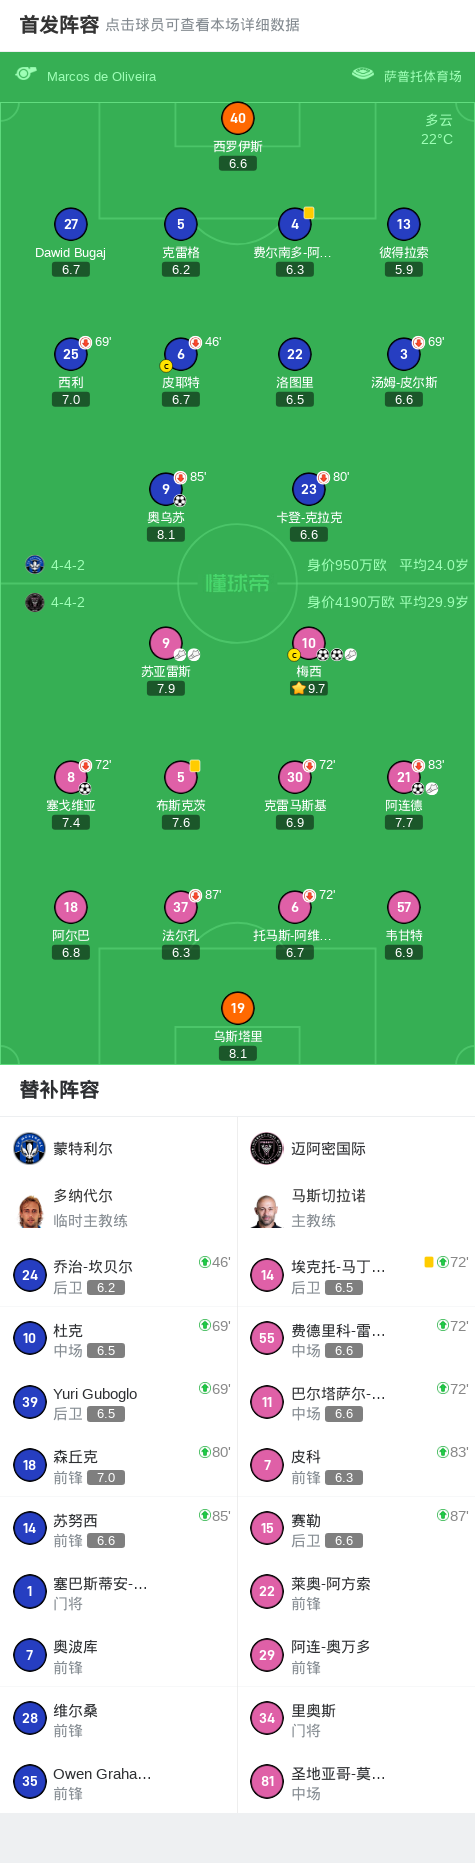Open goalkeeper 西罗伊斯 number 40 badge
The width and height of the screenshot is (475, 1863).
tap(238, 118)
